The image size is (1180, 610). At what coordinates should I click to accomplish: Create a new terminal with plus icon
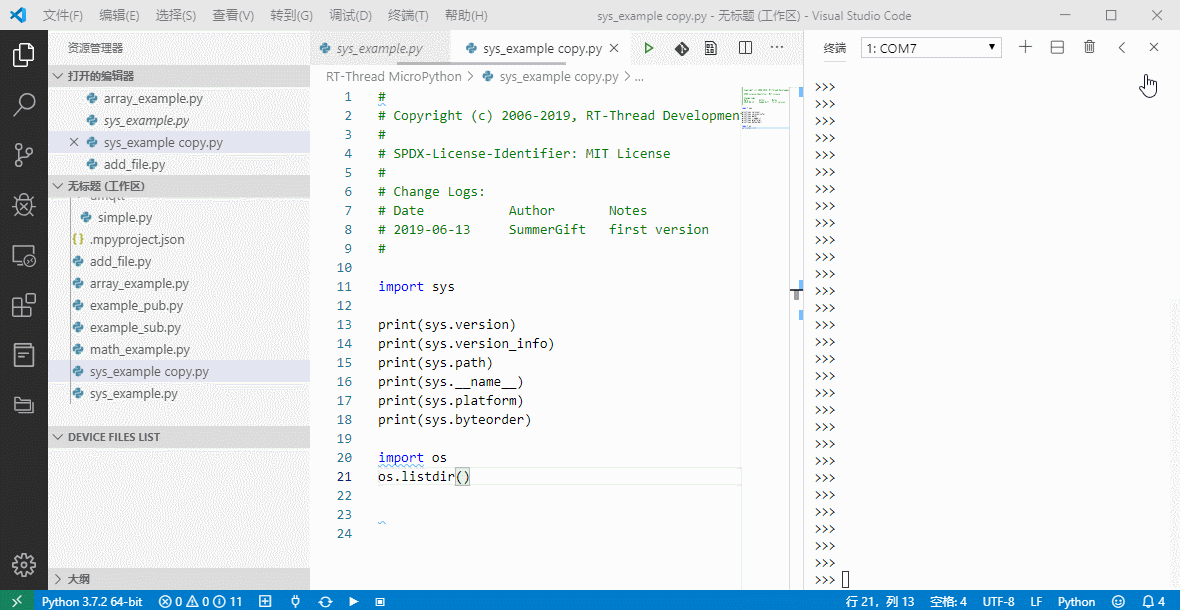point(1025,47)
